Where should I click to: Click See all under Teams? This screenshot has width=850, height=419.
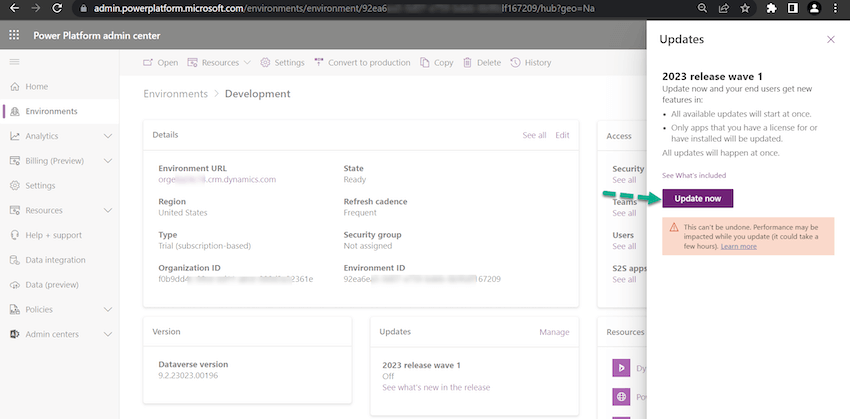(x=624, y=213)
